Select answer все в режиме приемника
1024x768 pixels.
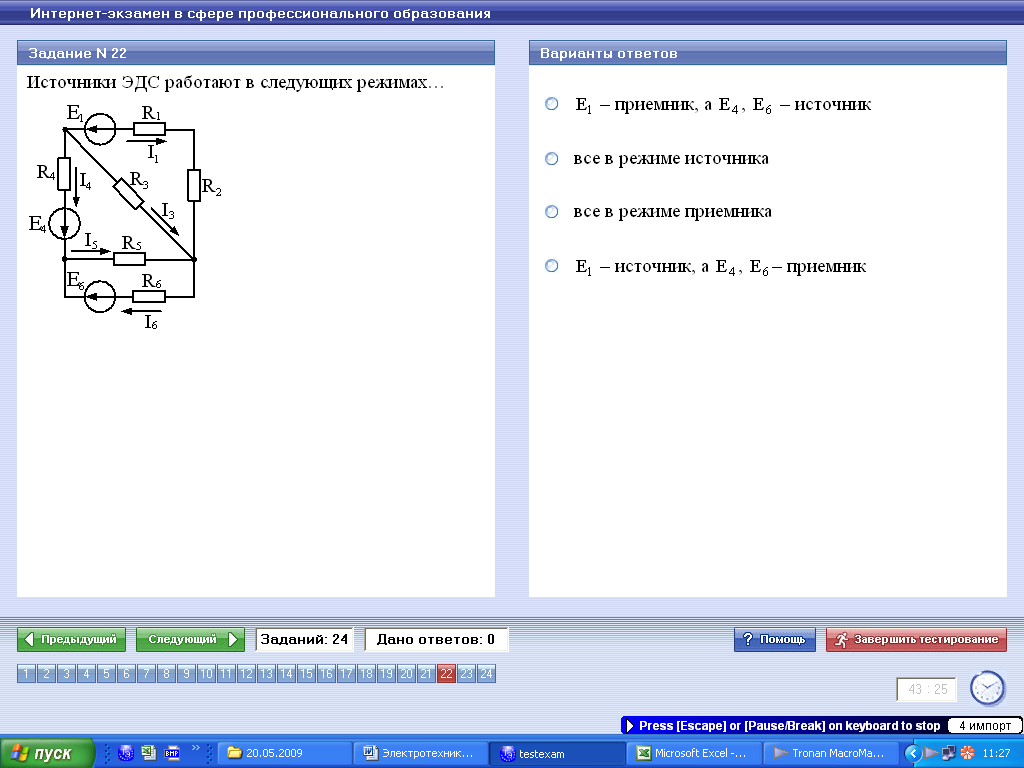click(x=552, y=212)
